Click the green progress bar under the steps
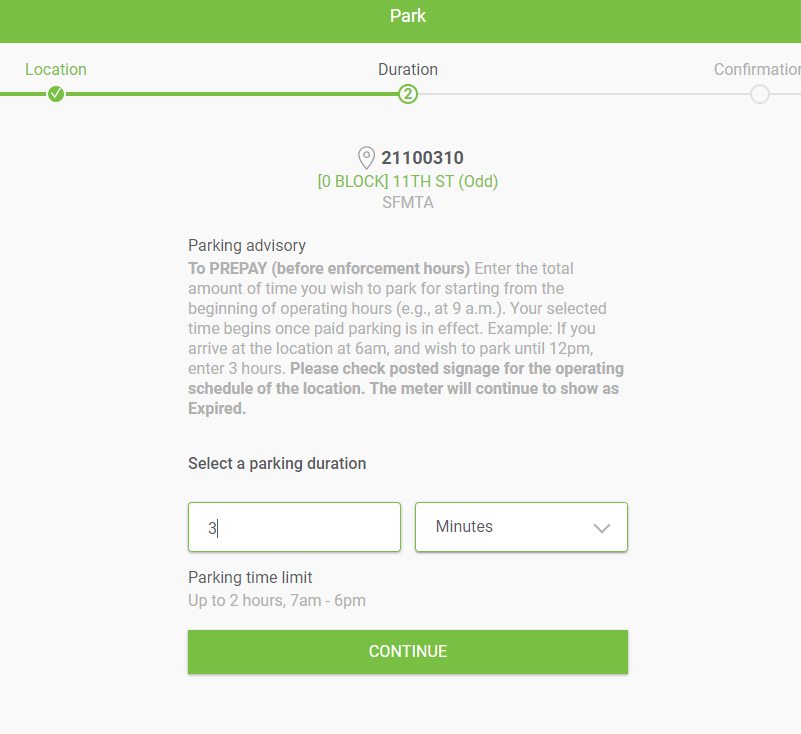 (230, 94)
